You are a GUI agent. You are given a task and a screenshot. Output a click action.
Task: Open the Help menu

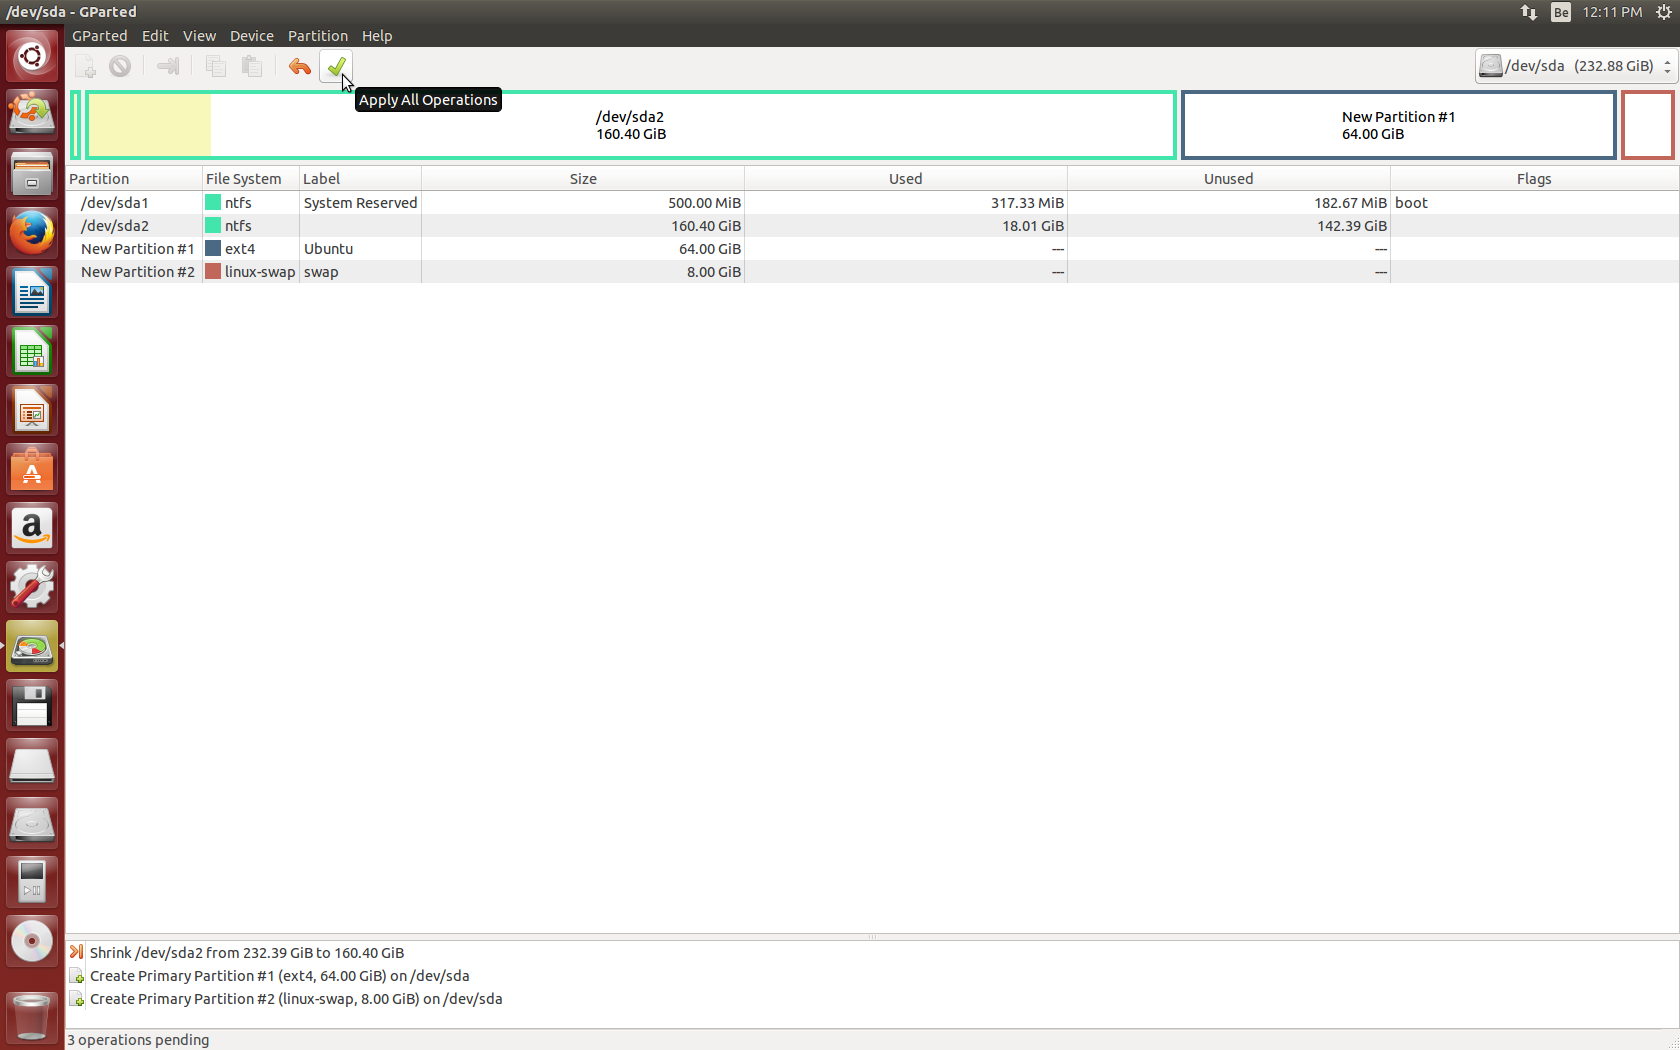pyautogui.click(x=377, y=36)
